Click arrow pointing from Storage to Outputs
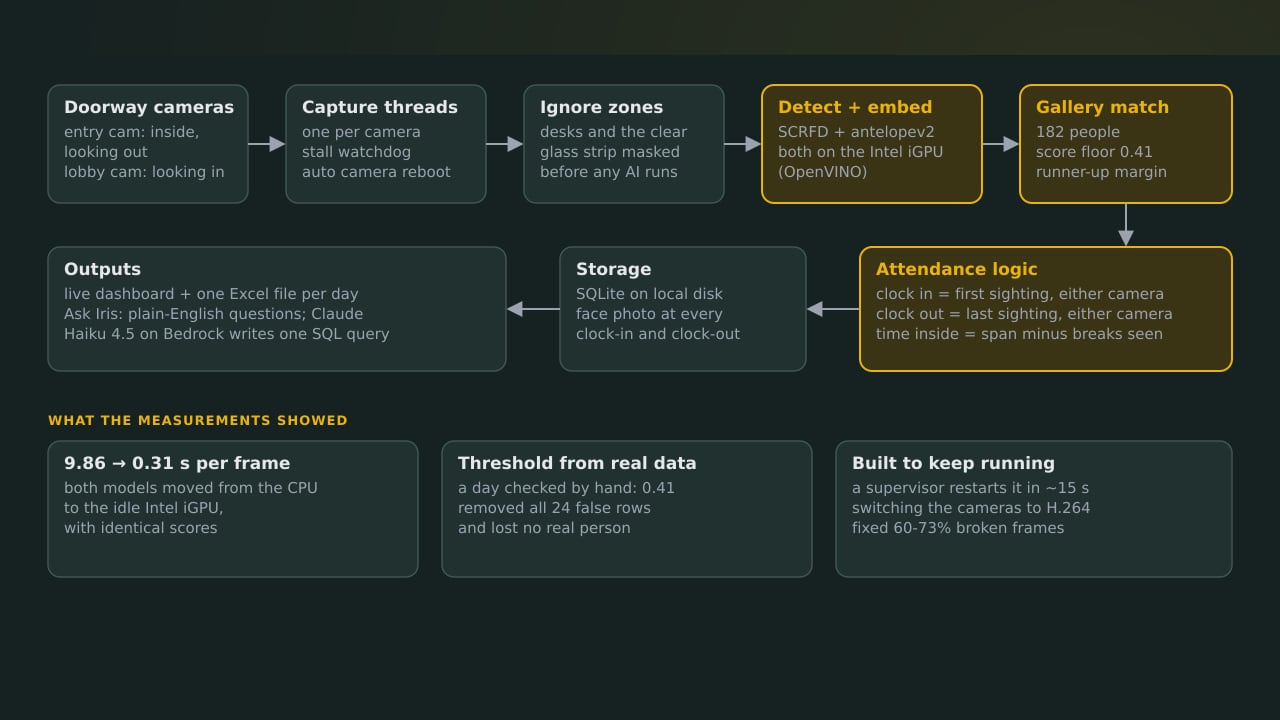1280x720 pixels. (x=533, y=309)
